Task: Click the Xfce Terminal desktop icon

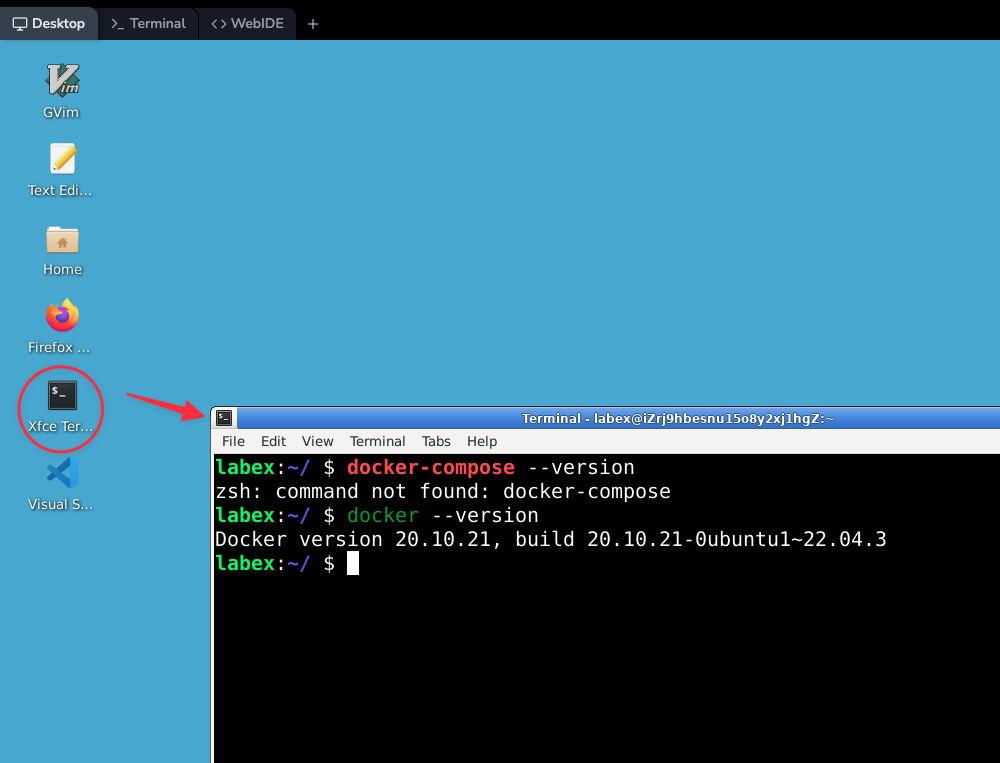Action: (62, 396)
